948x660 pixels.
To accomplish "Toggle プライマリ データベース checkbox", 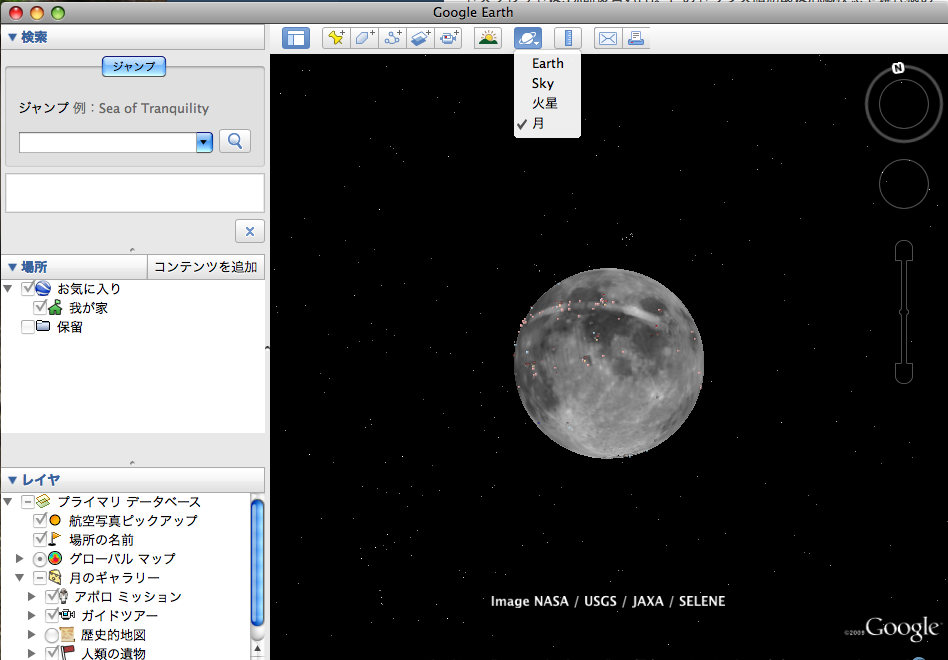I will (28, 502).
